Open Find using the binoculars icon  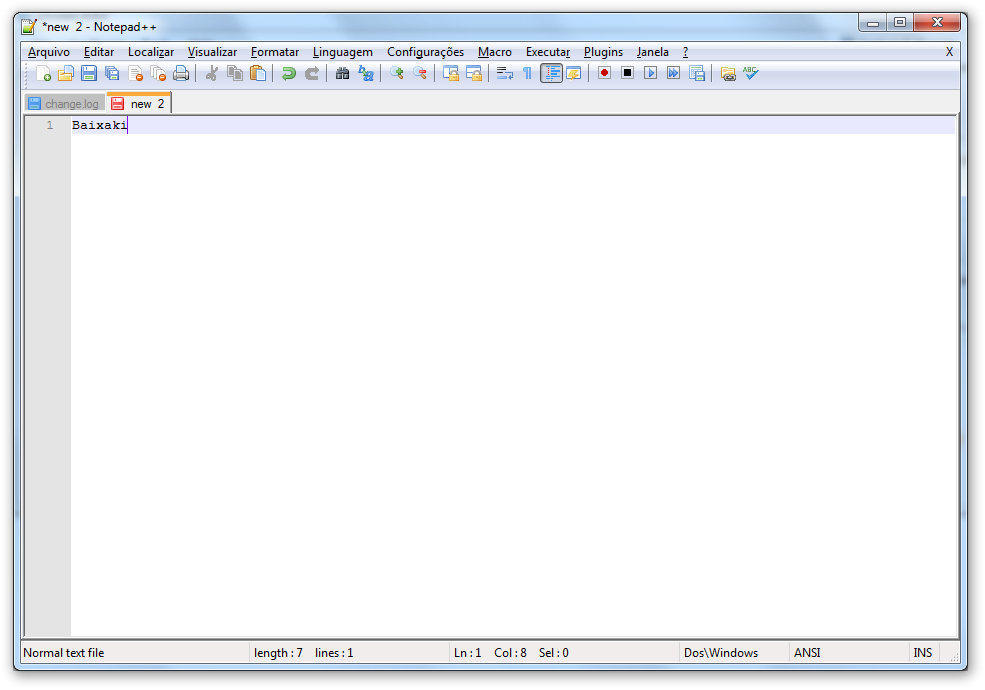tap(342, 74)
